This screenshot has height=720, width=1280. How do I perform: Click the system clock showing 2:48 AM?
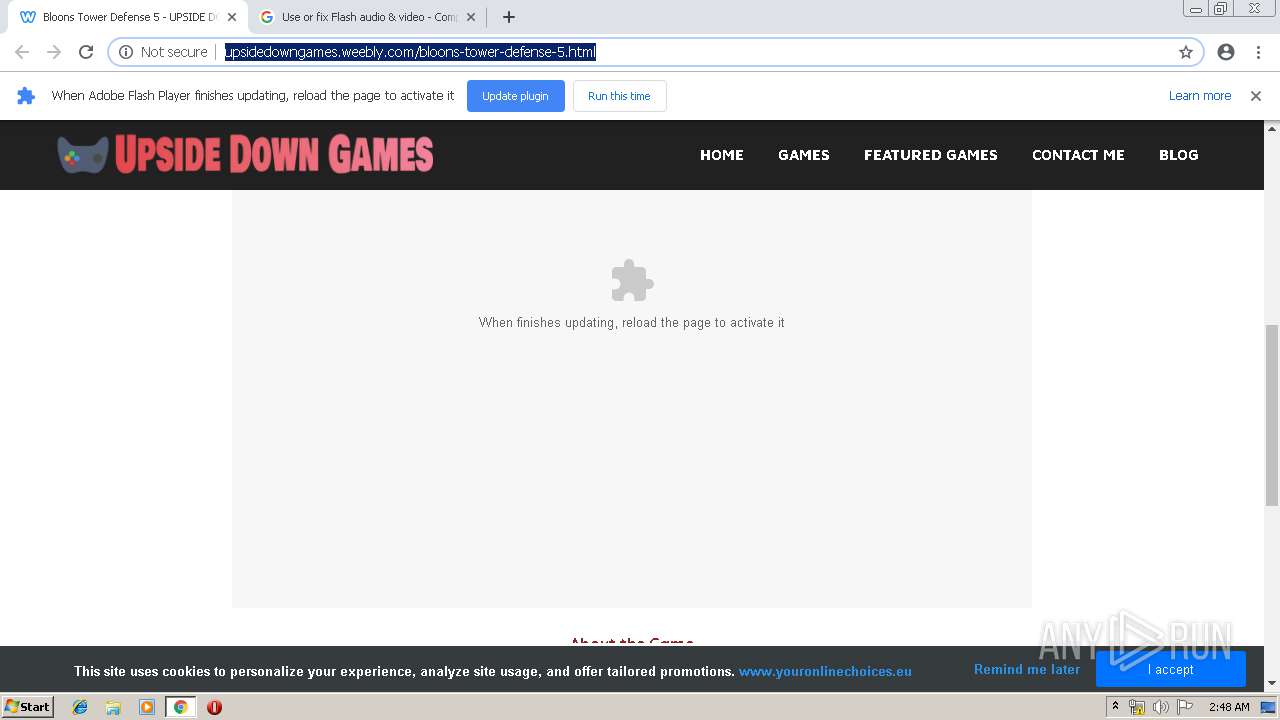1229,707
